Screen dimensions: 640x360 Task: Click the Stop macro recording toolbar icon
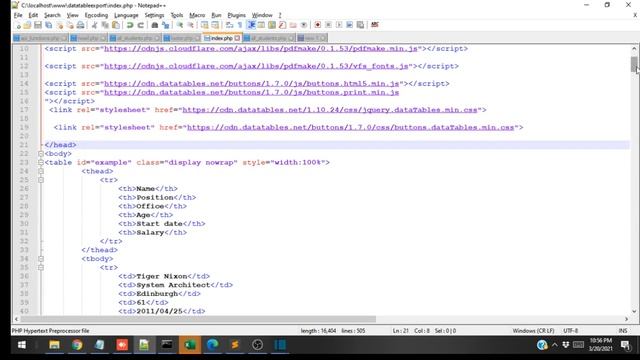(328, 25)
